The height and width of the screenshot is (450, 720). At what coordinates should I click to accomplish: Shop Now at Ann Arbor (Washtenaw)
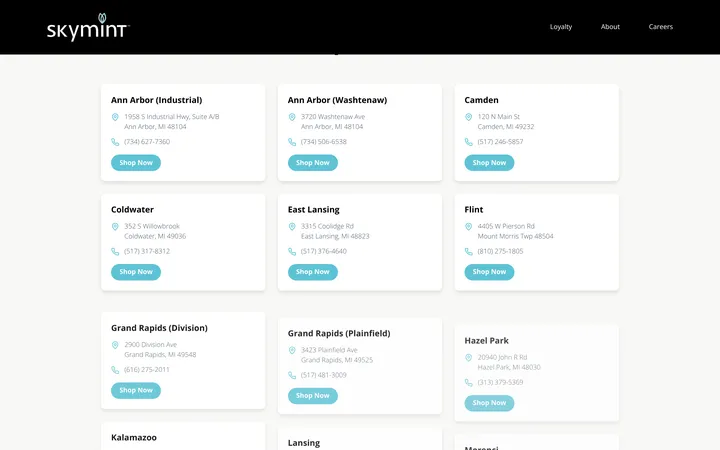[313, 163]
